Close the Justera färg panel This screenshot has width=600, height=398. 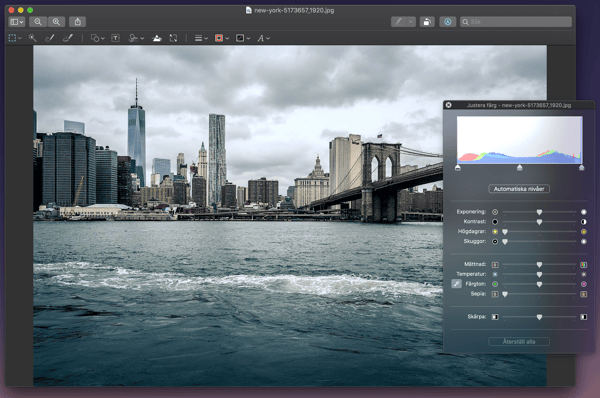coord(448,105)
